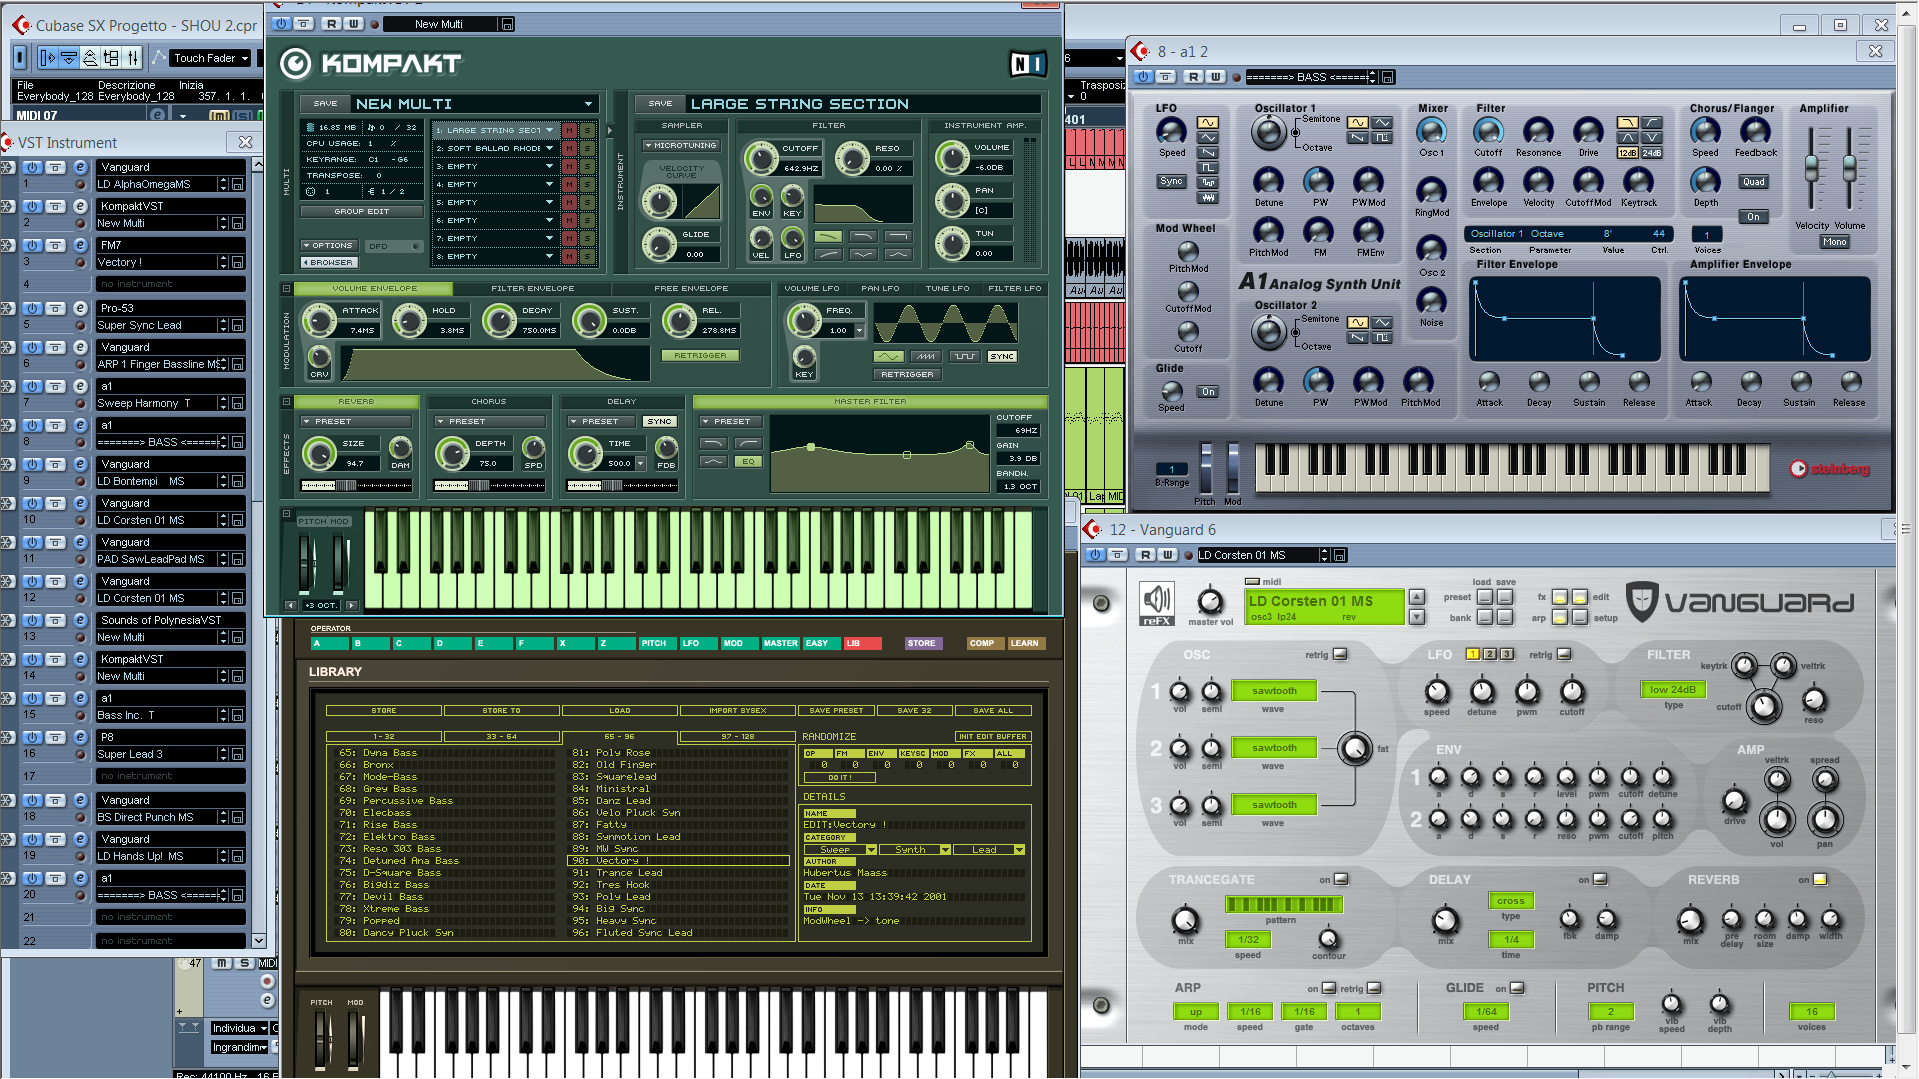Image resolution: width=1919 pixels, height=1079 pixels.
Task: Select the A1 LFO sine waveform icon
Action: coord(1208,123)
